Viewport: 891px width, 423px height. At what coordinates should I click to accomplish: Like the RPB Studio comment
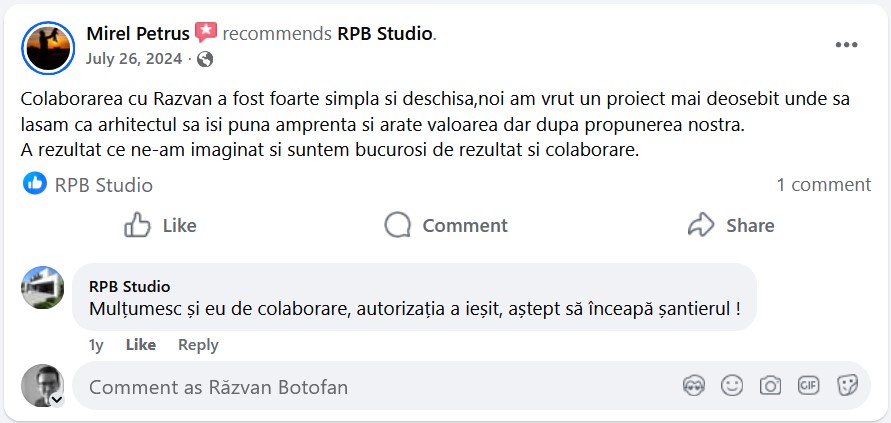click(x=141, y=345)
